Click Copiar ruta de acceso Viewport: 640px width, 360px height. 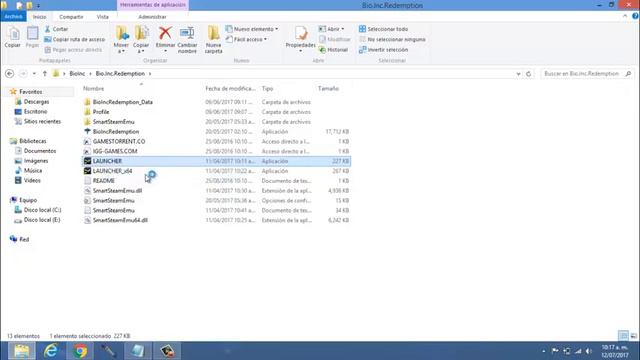point(74,40)
